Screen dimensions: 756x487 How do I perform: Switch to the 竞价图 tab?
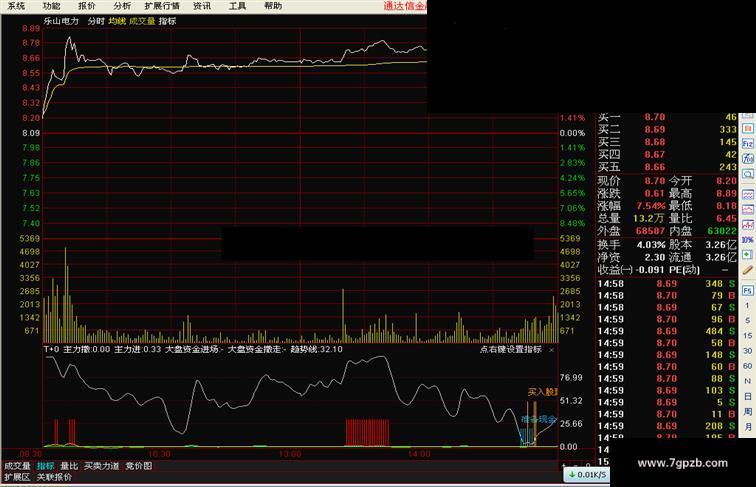[x=139, y=466]
